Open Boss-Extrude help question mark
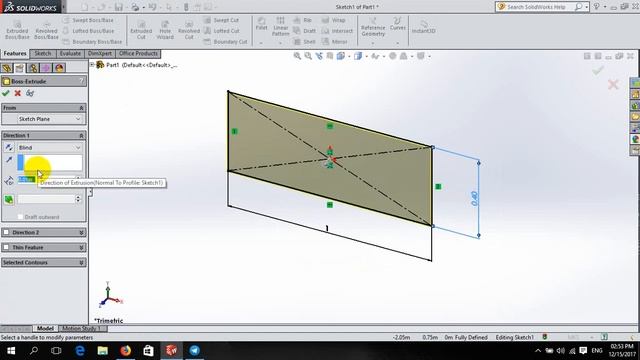This screenshot has width=640, height=360. point(82,81)
